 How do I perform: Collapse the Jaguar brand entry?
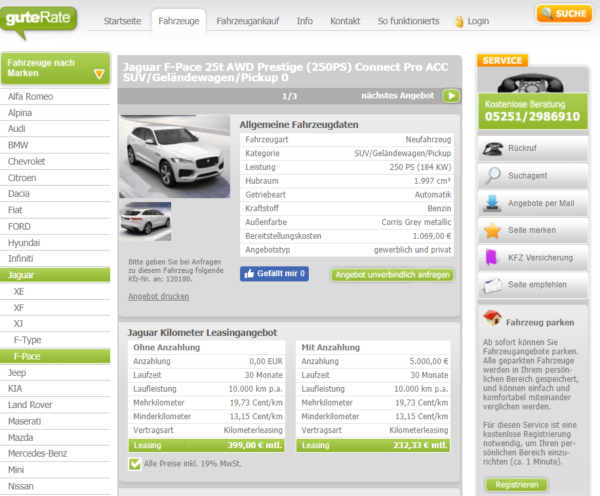pos(55,275)
